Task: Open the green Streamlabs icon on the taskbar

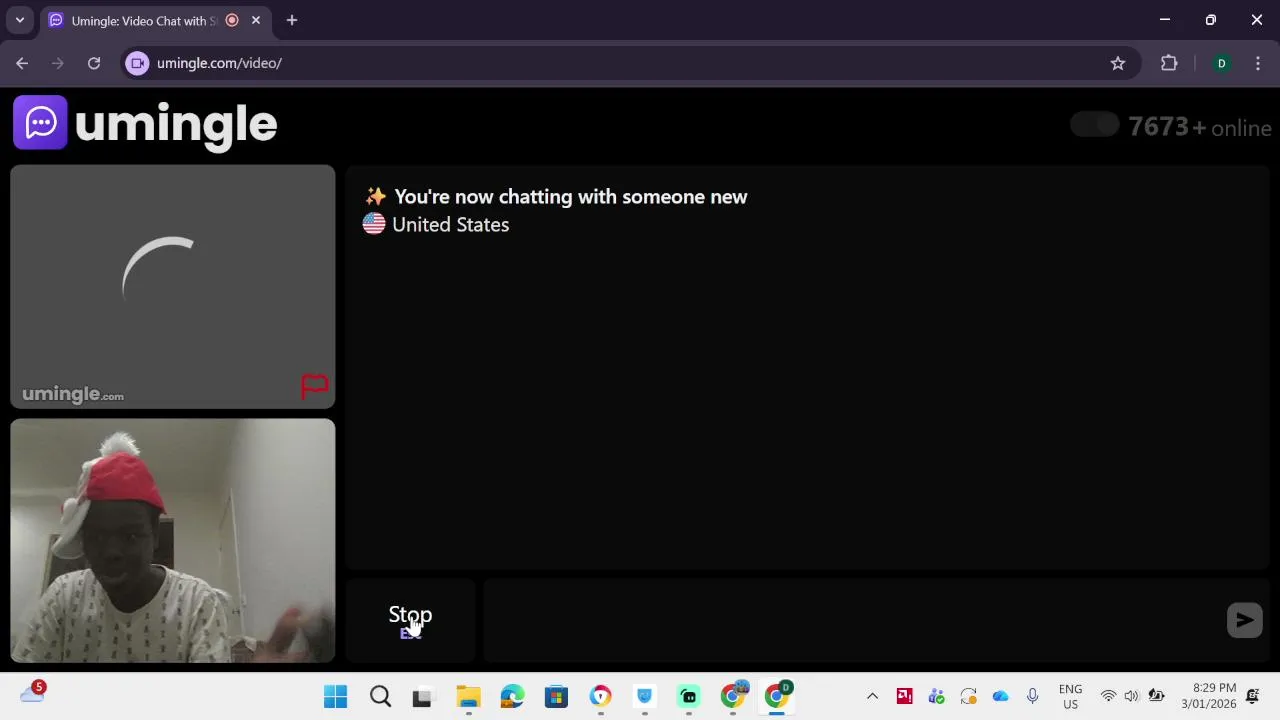Action: 688,696
